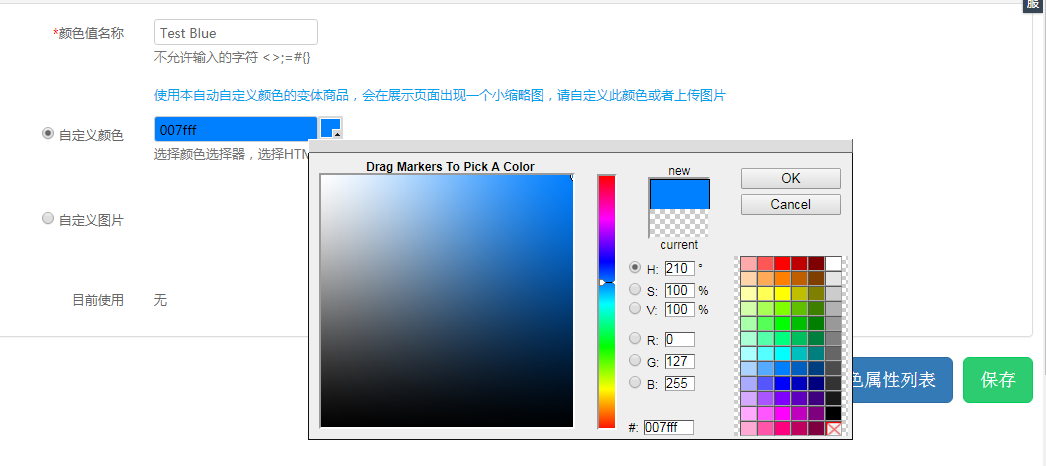Select the 自定义图片 radio button
Viewport: 1046px width, 466px height.
[x=48, y=219]
